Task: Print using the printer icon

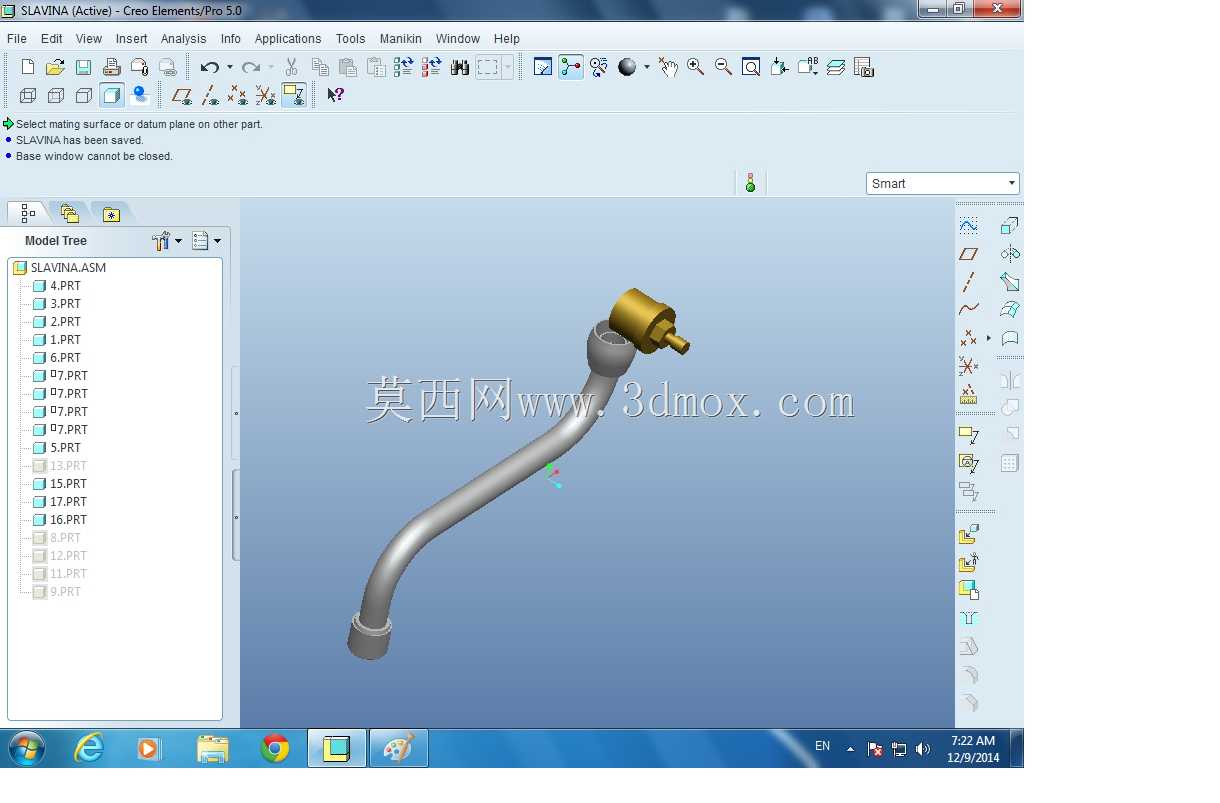Action: tap(112, 67)
